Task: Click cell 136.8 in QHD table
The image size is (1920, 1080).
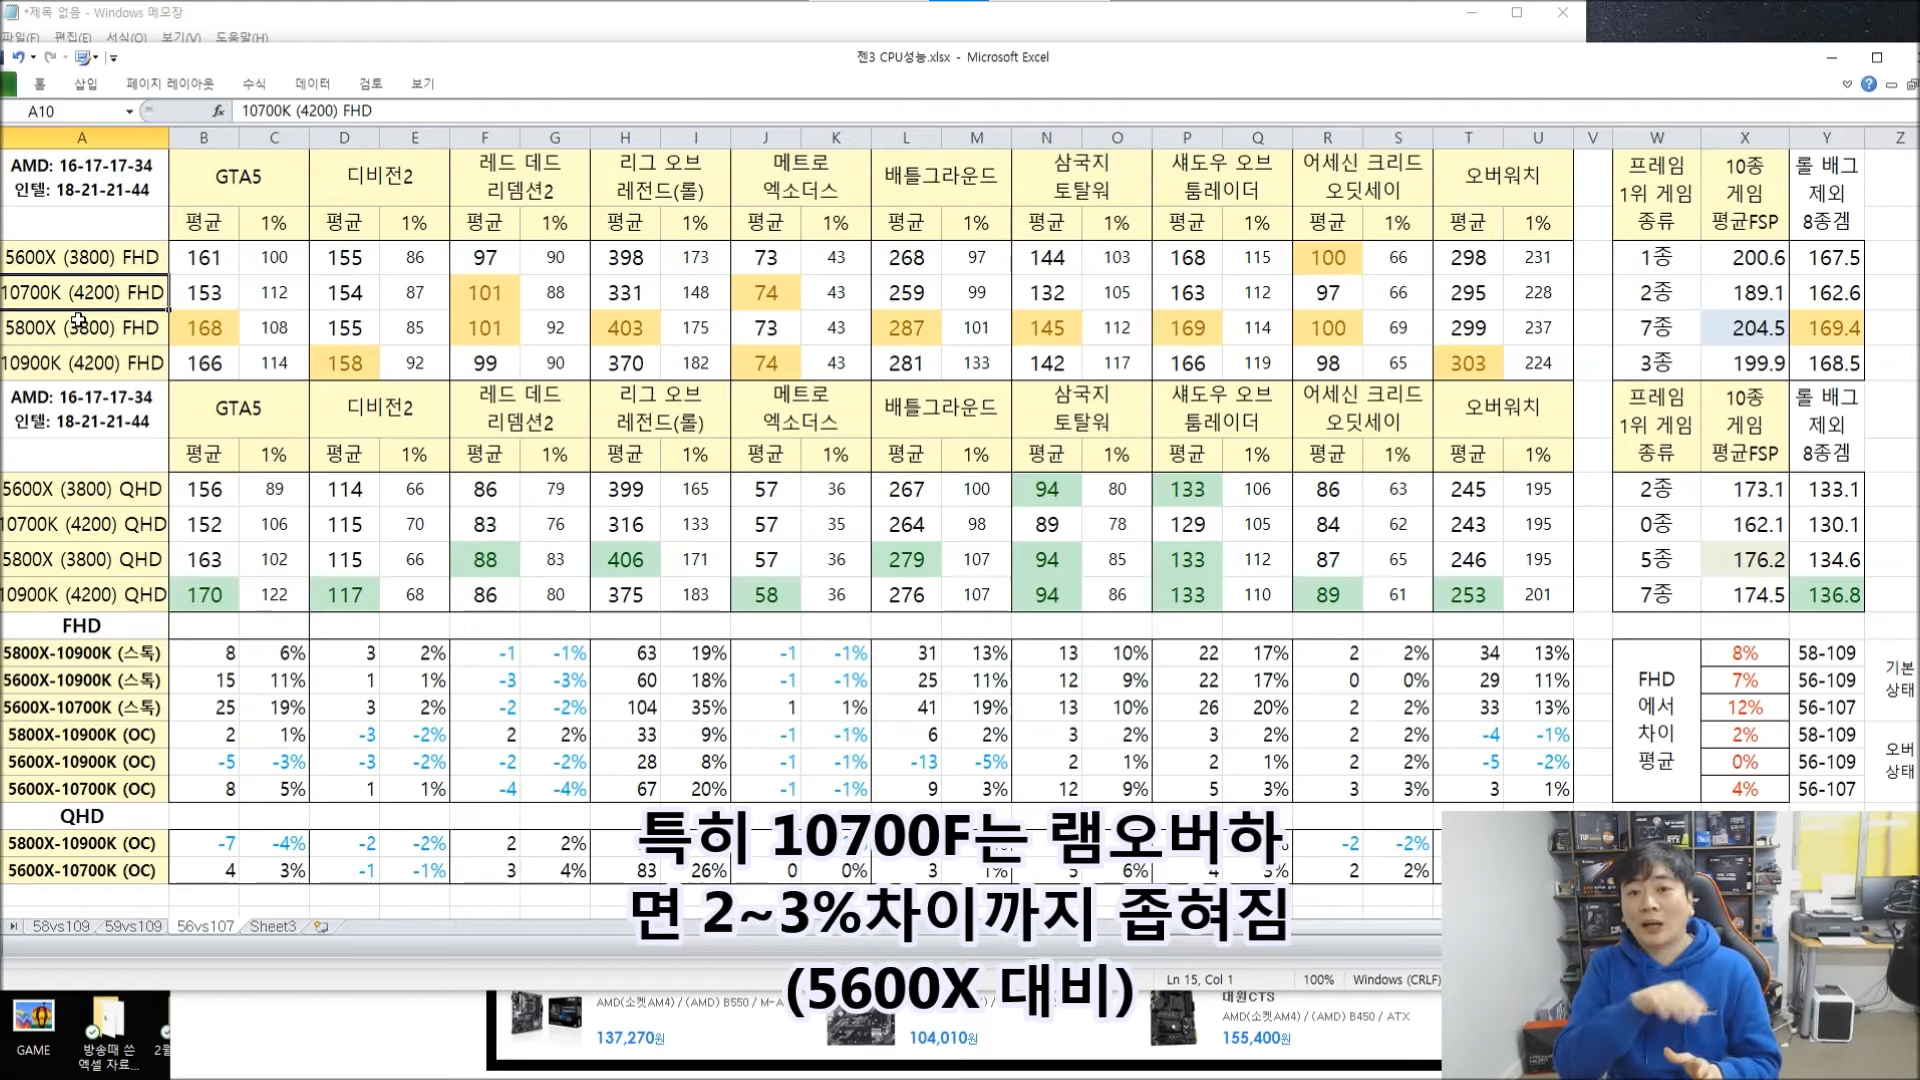Action: pyautogui.click(x=1827, y=595)
